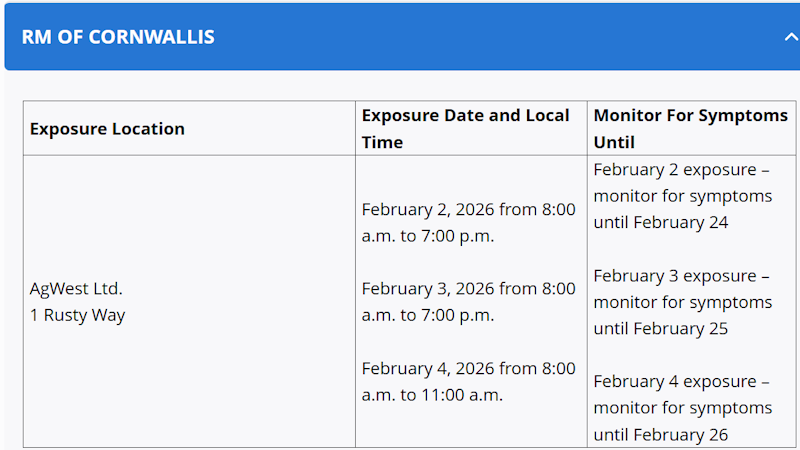This screenshot has height=450, width=800.
Task: Collapse the RM of Cornwallis chevron arrow
Action: [789, 38]
